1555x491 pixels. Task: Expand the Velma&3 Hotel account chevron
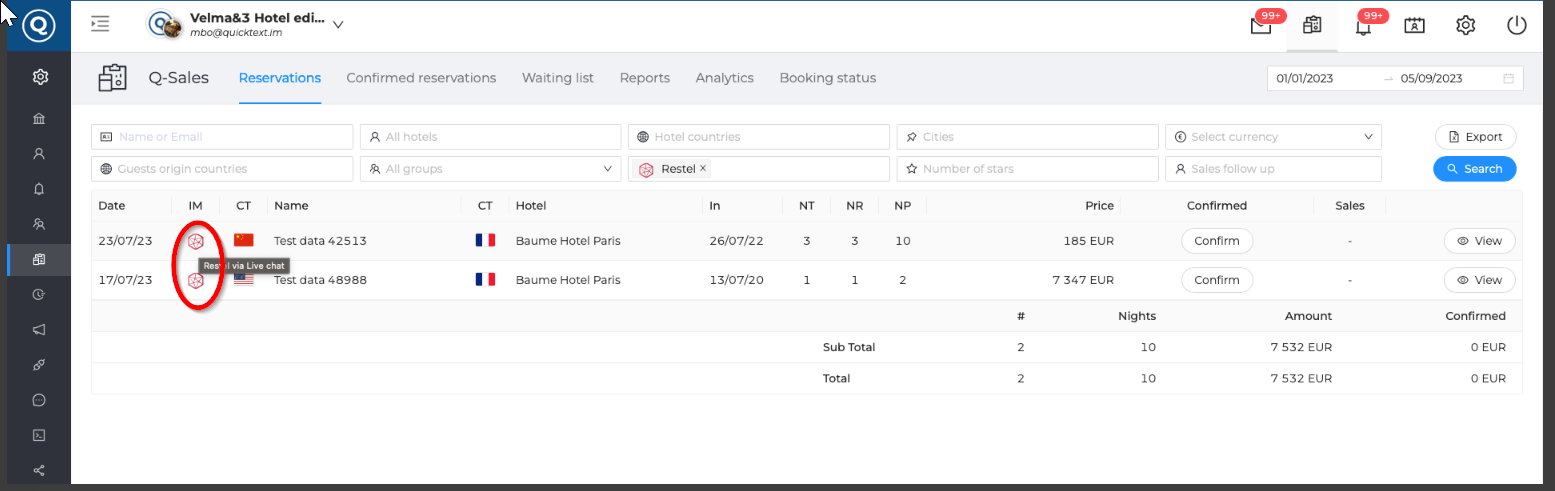(x=338, y=25)
